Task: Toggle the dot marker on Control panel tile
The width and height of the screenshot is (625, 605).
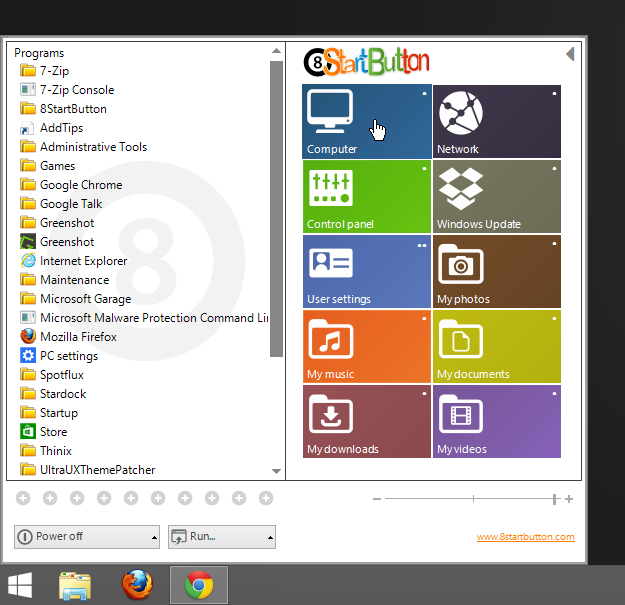Action: [x=425, y=169]
